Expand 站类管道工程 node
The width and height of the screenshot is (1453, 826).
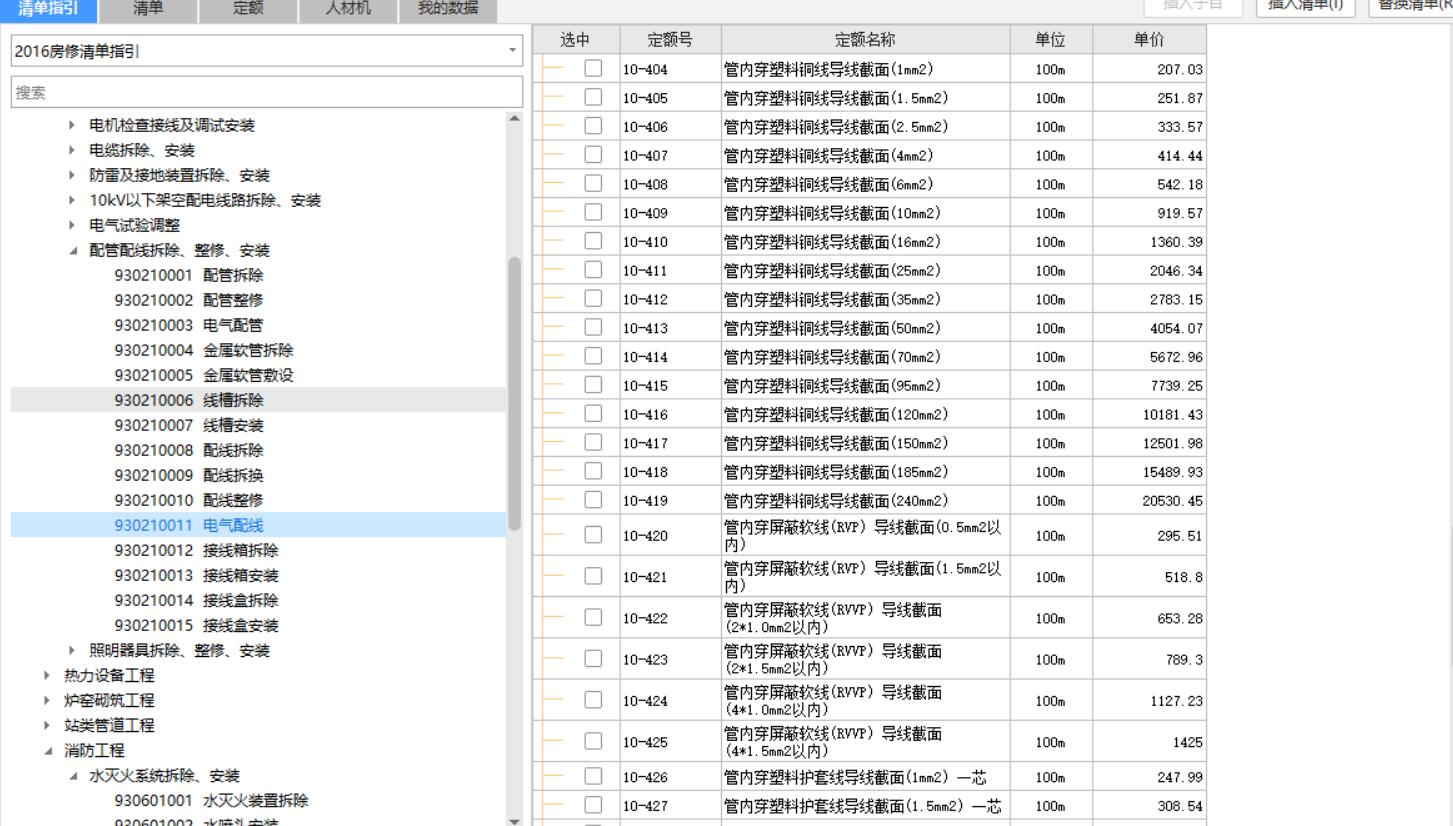(x=47, y=725)
